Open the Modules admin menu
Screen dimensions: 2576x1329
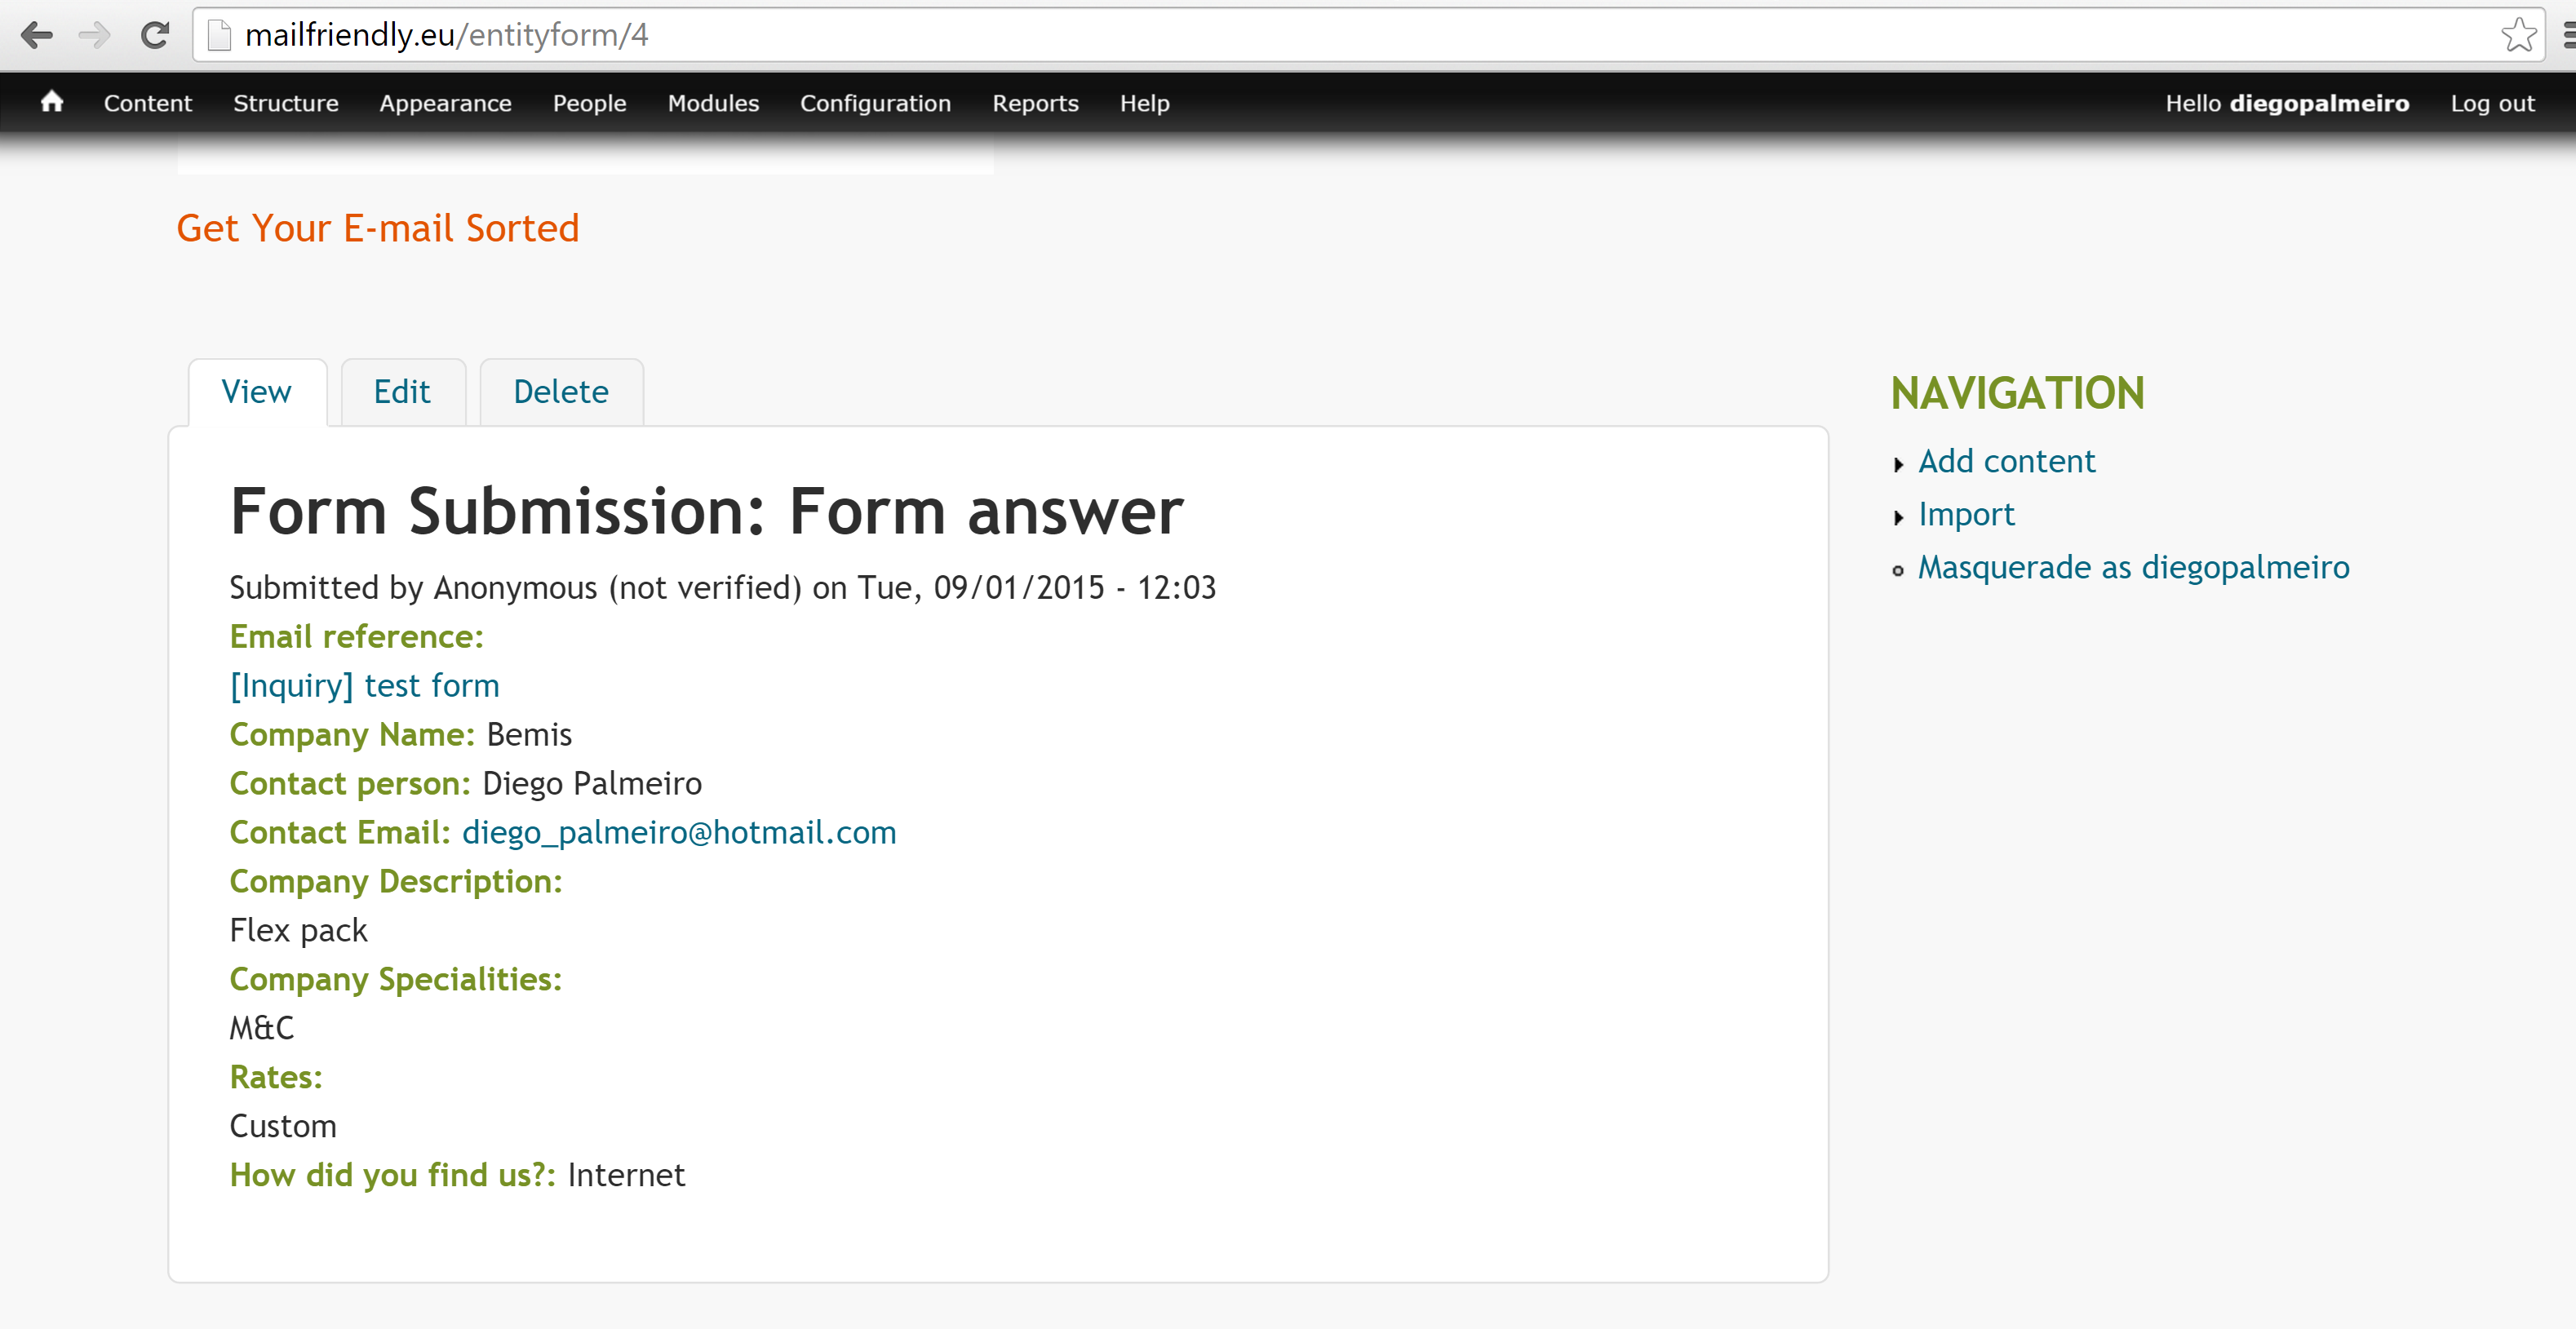[x=713, y=103]
